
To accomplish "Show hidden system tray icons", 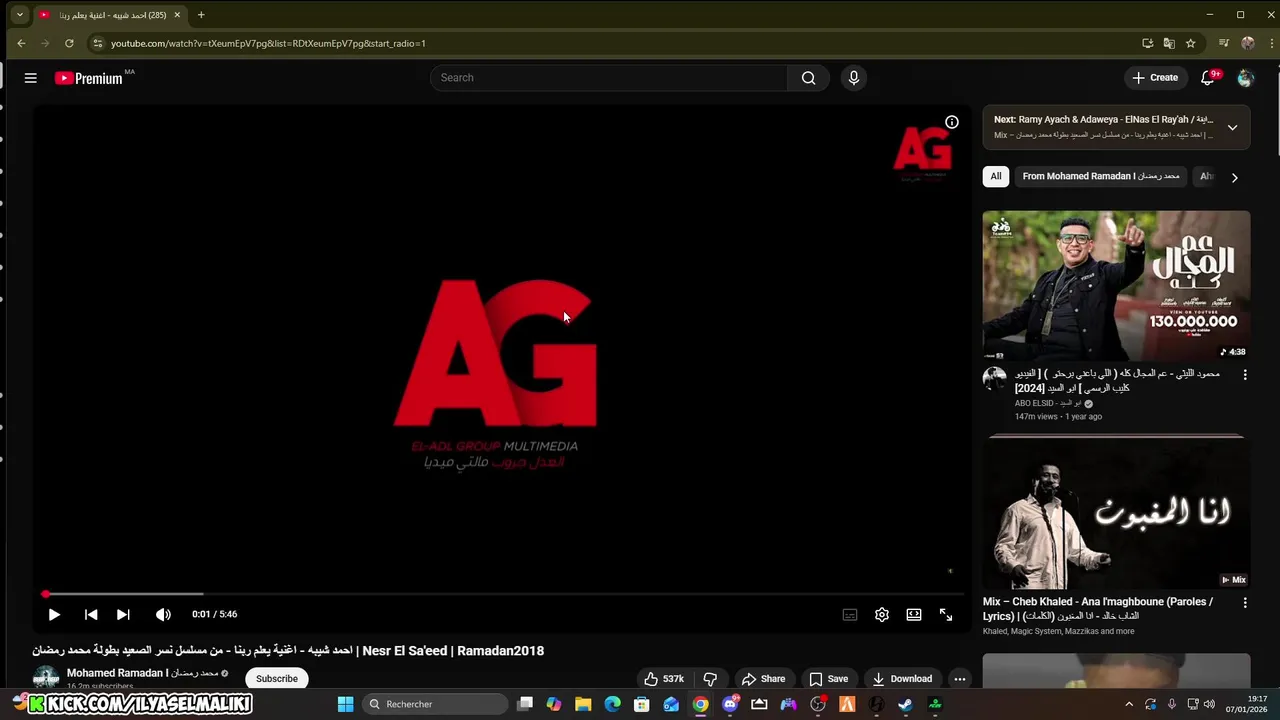I will coord(1129,704).
